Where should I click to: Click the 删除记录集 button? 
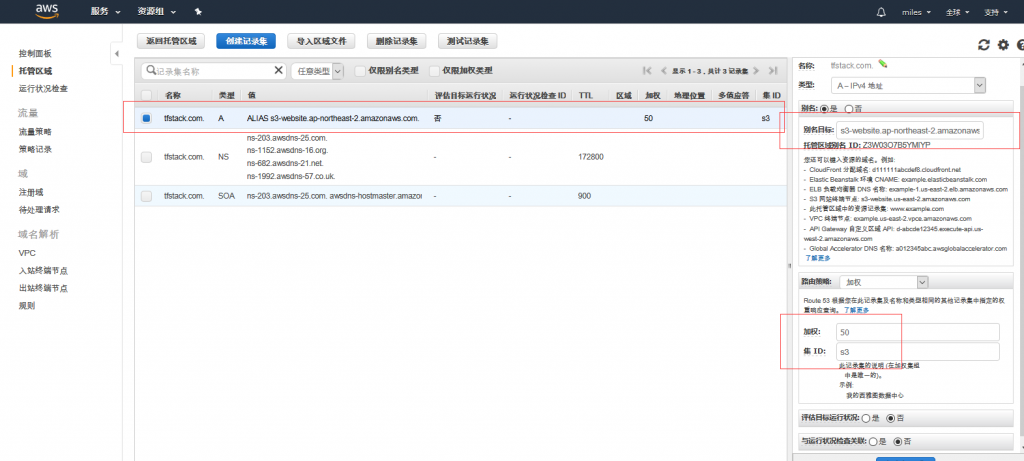pyautogui.click(x=396, y=41)
